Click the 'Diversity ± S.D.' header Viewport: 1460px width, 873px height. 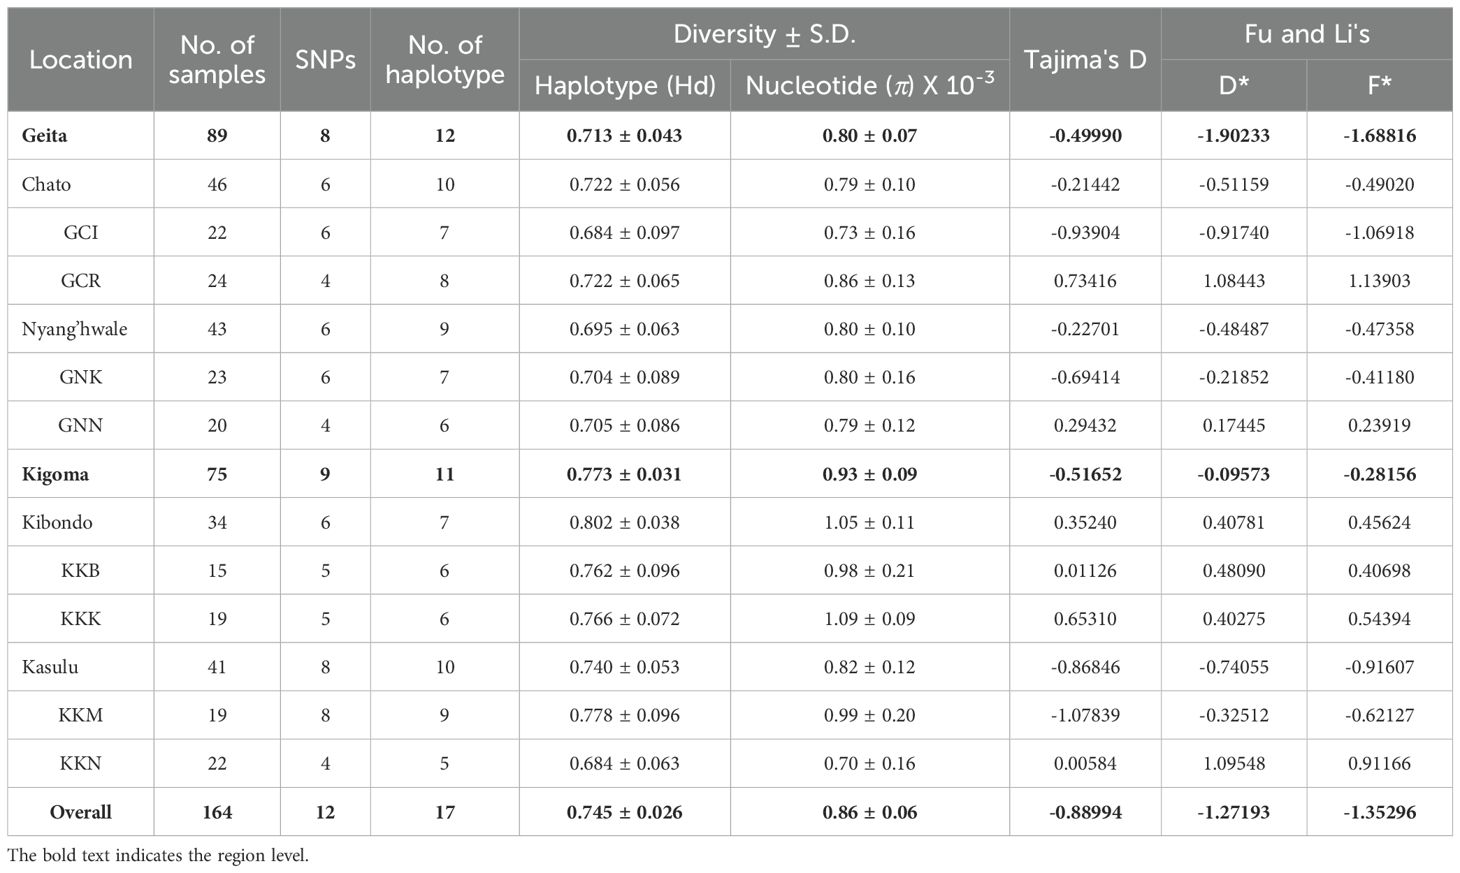tap(765, 34)
